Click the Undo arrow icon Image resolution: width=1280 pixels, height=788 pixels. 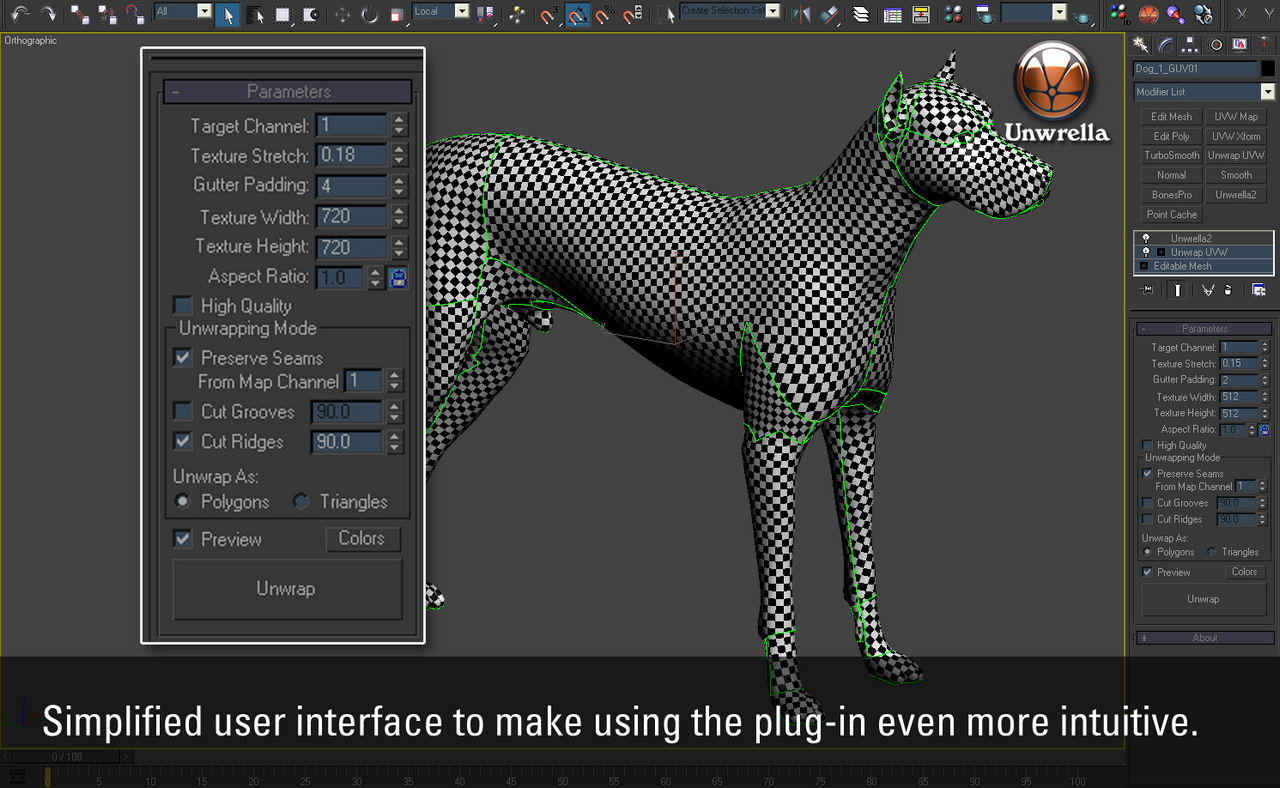[20, 14]
